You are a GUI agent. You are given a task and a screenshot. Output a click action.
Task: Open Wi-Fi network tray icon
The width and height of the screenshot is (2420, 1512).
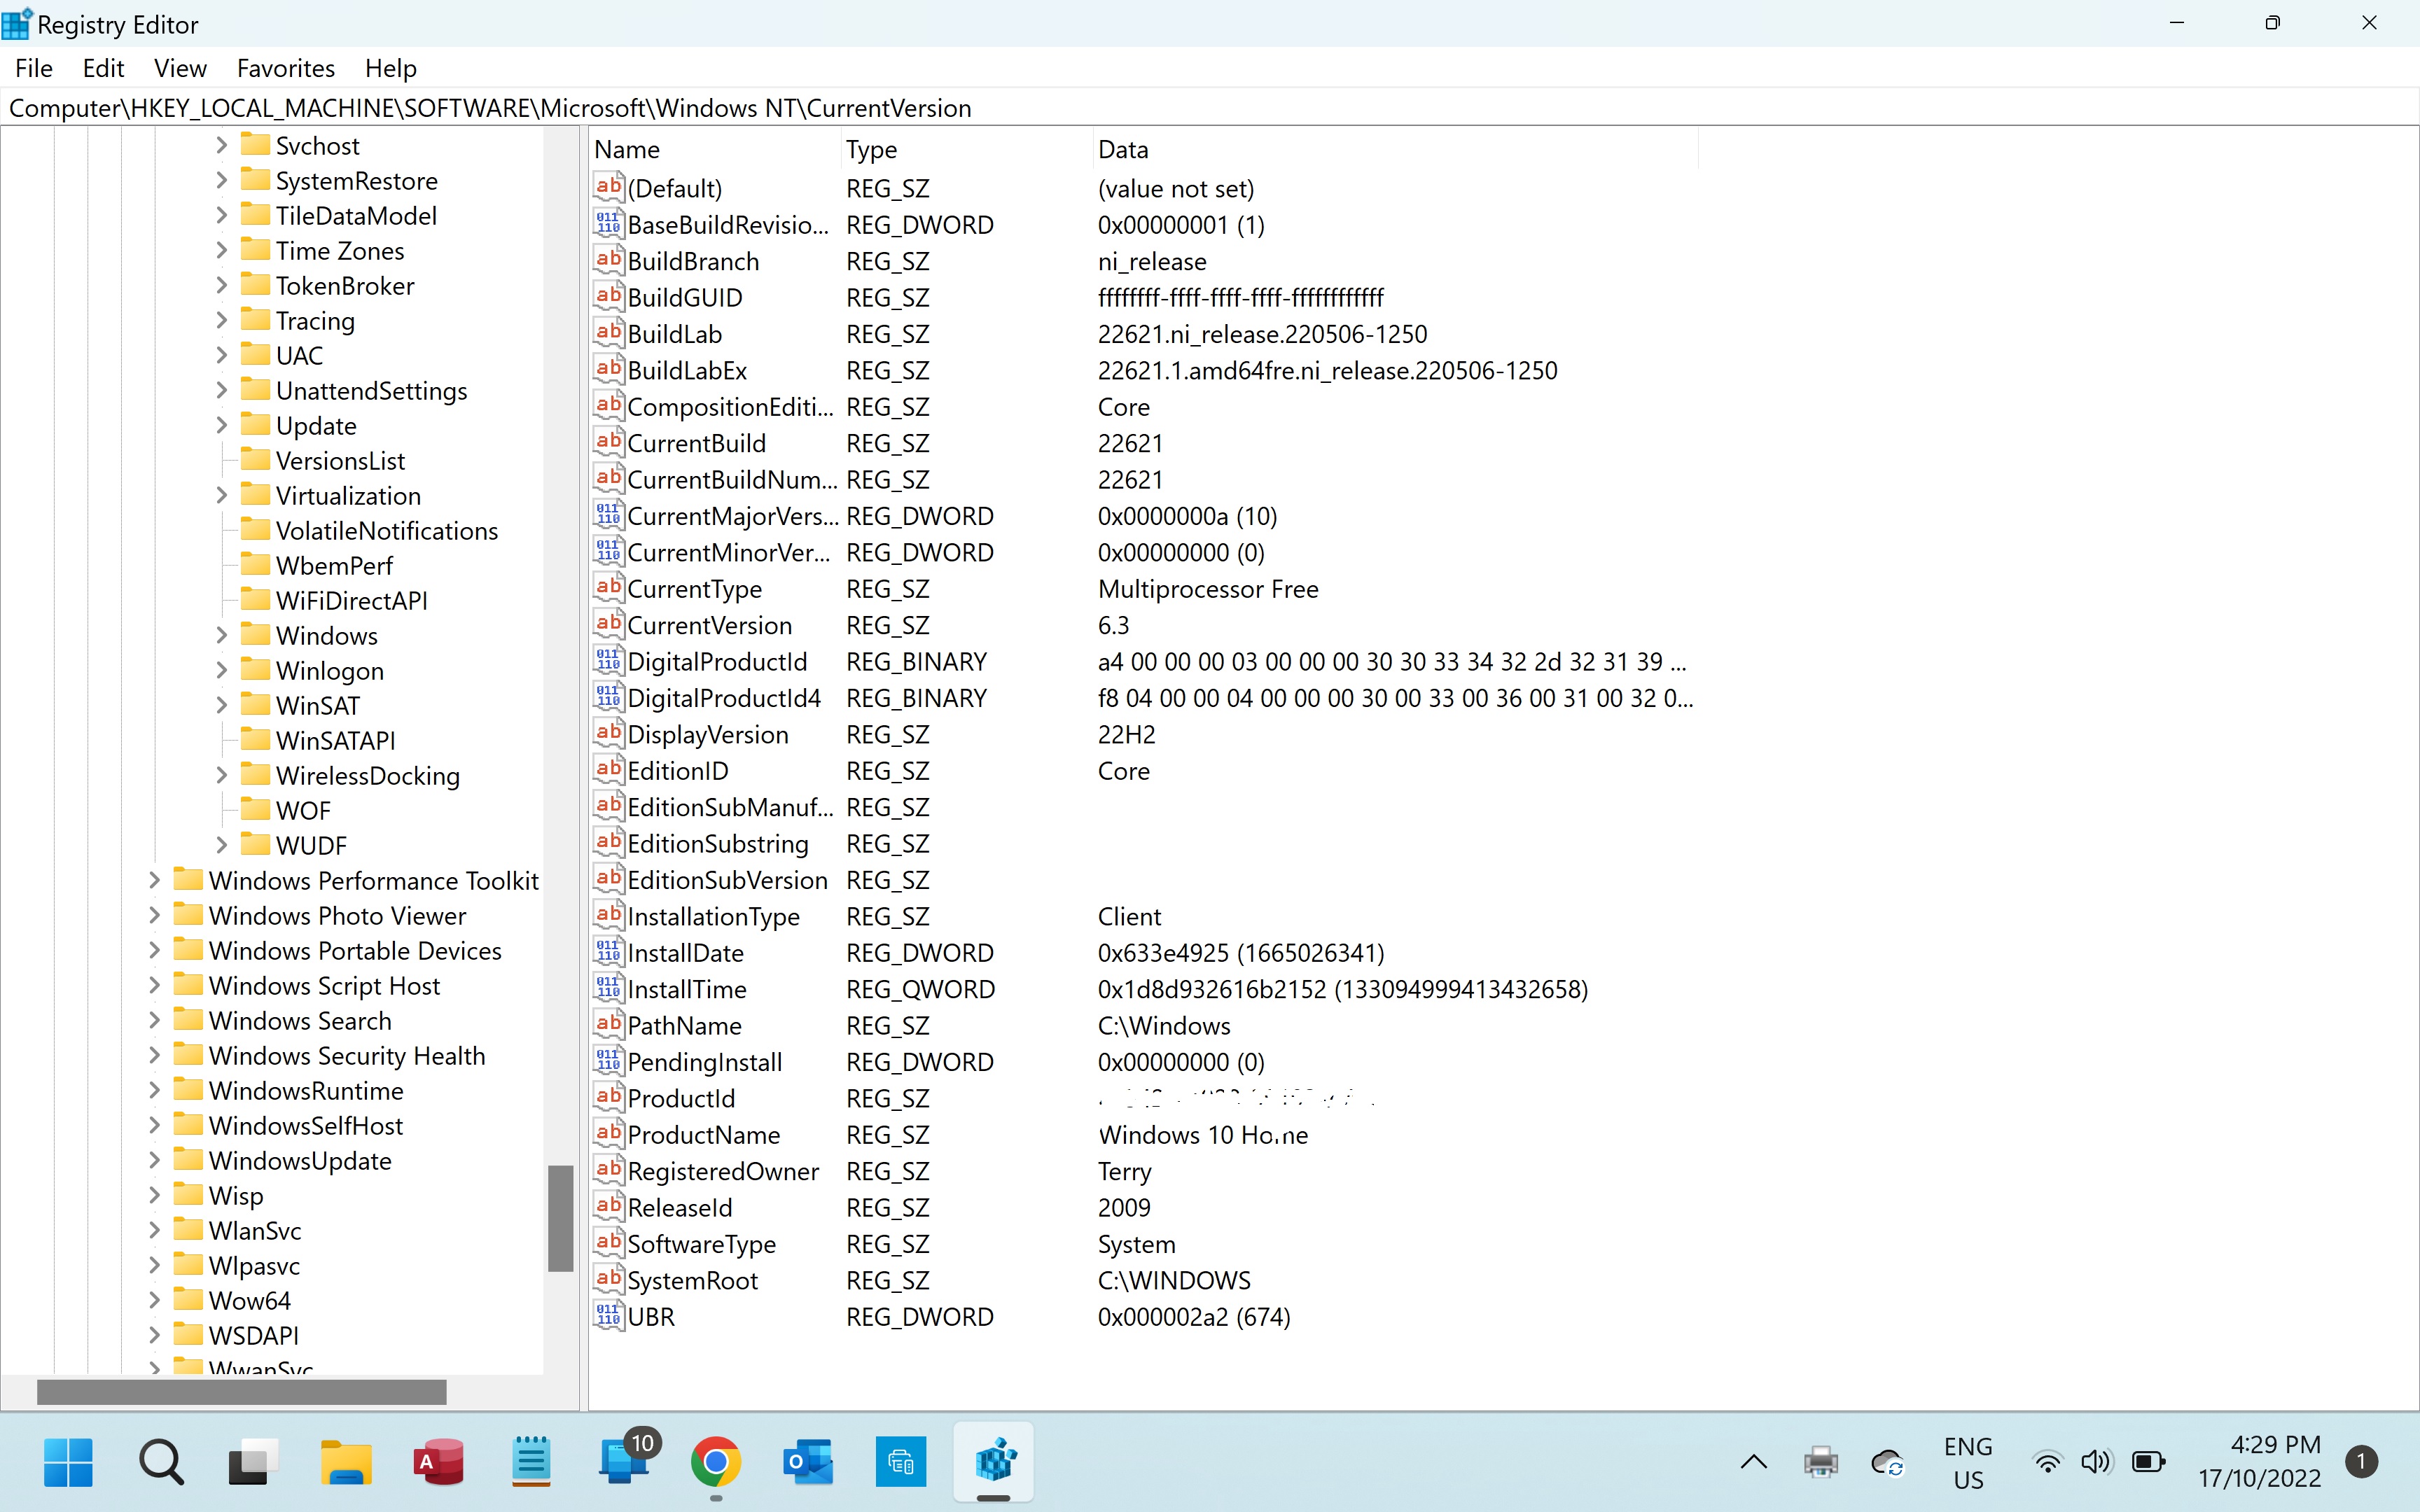(2048, 1463)
